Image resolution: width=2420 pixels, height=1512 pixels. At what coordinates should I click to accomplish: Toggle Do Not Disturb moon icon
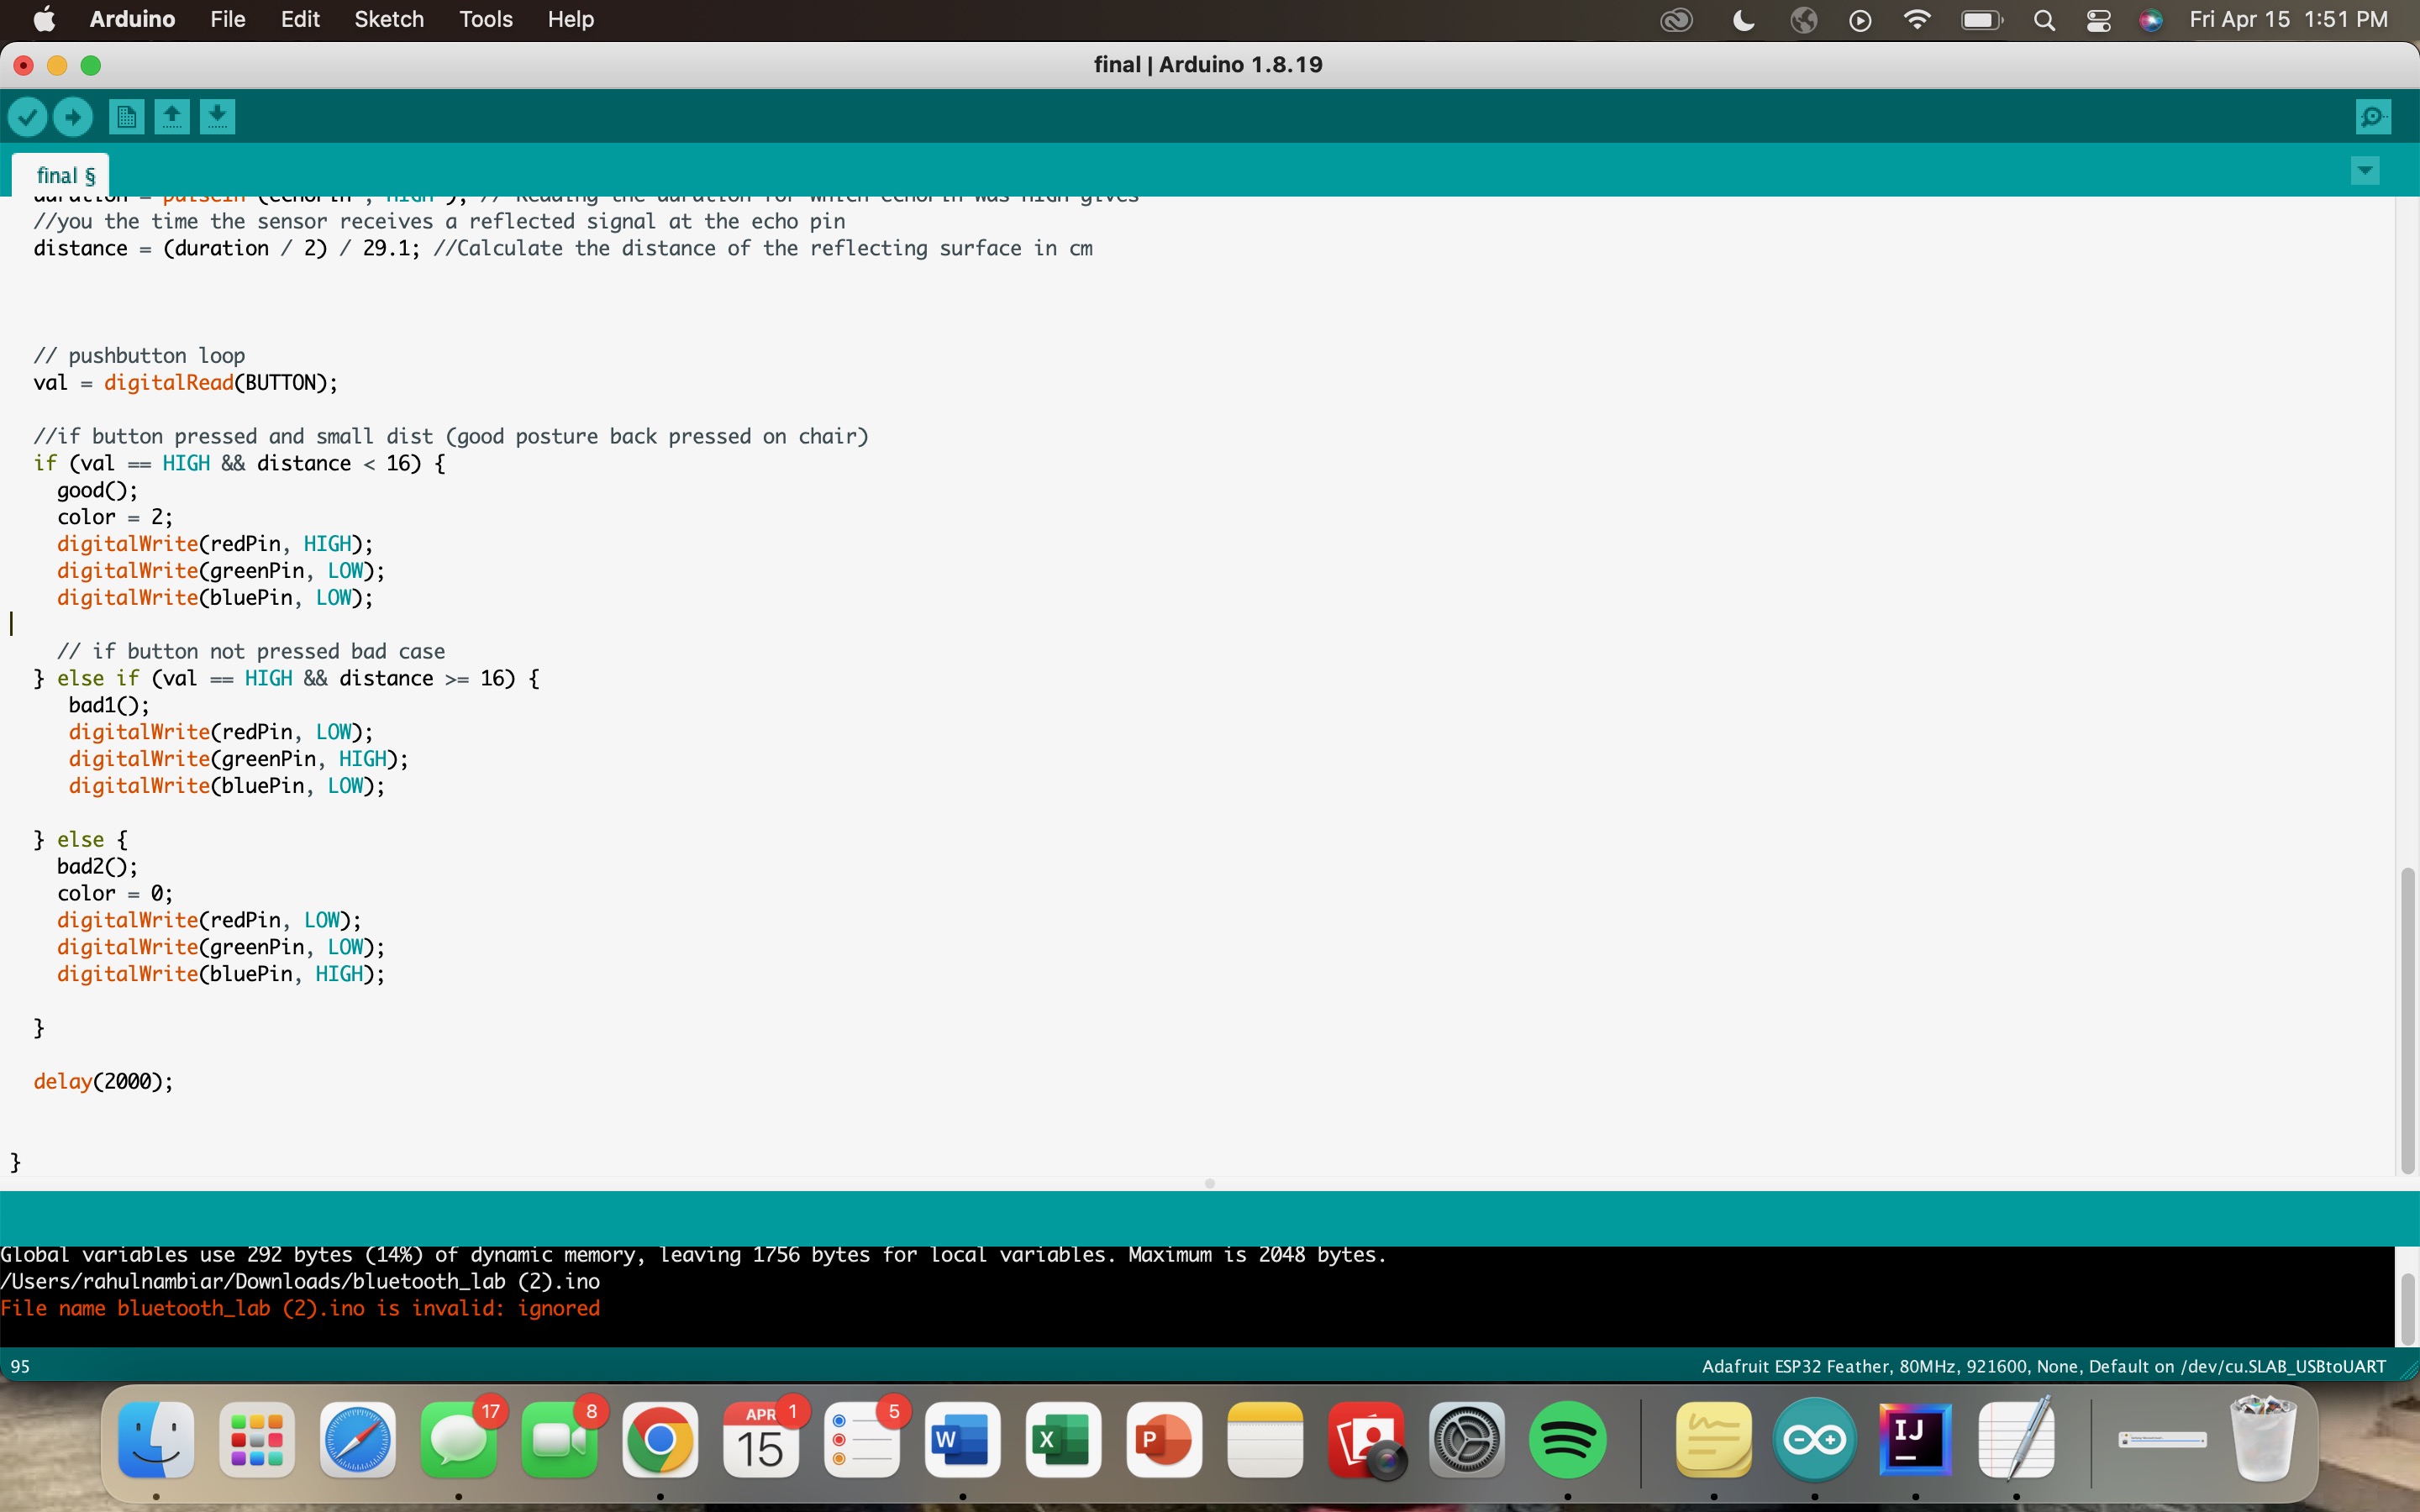[x=1743, y=20]
